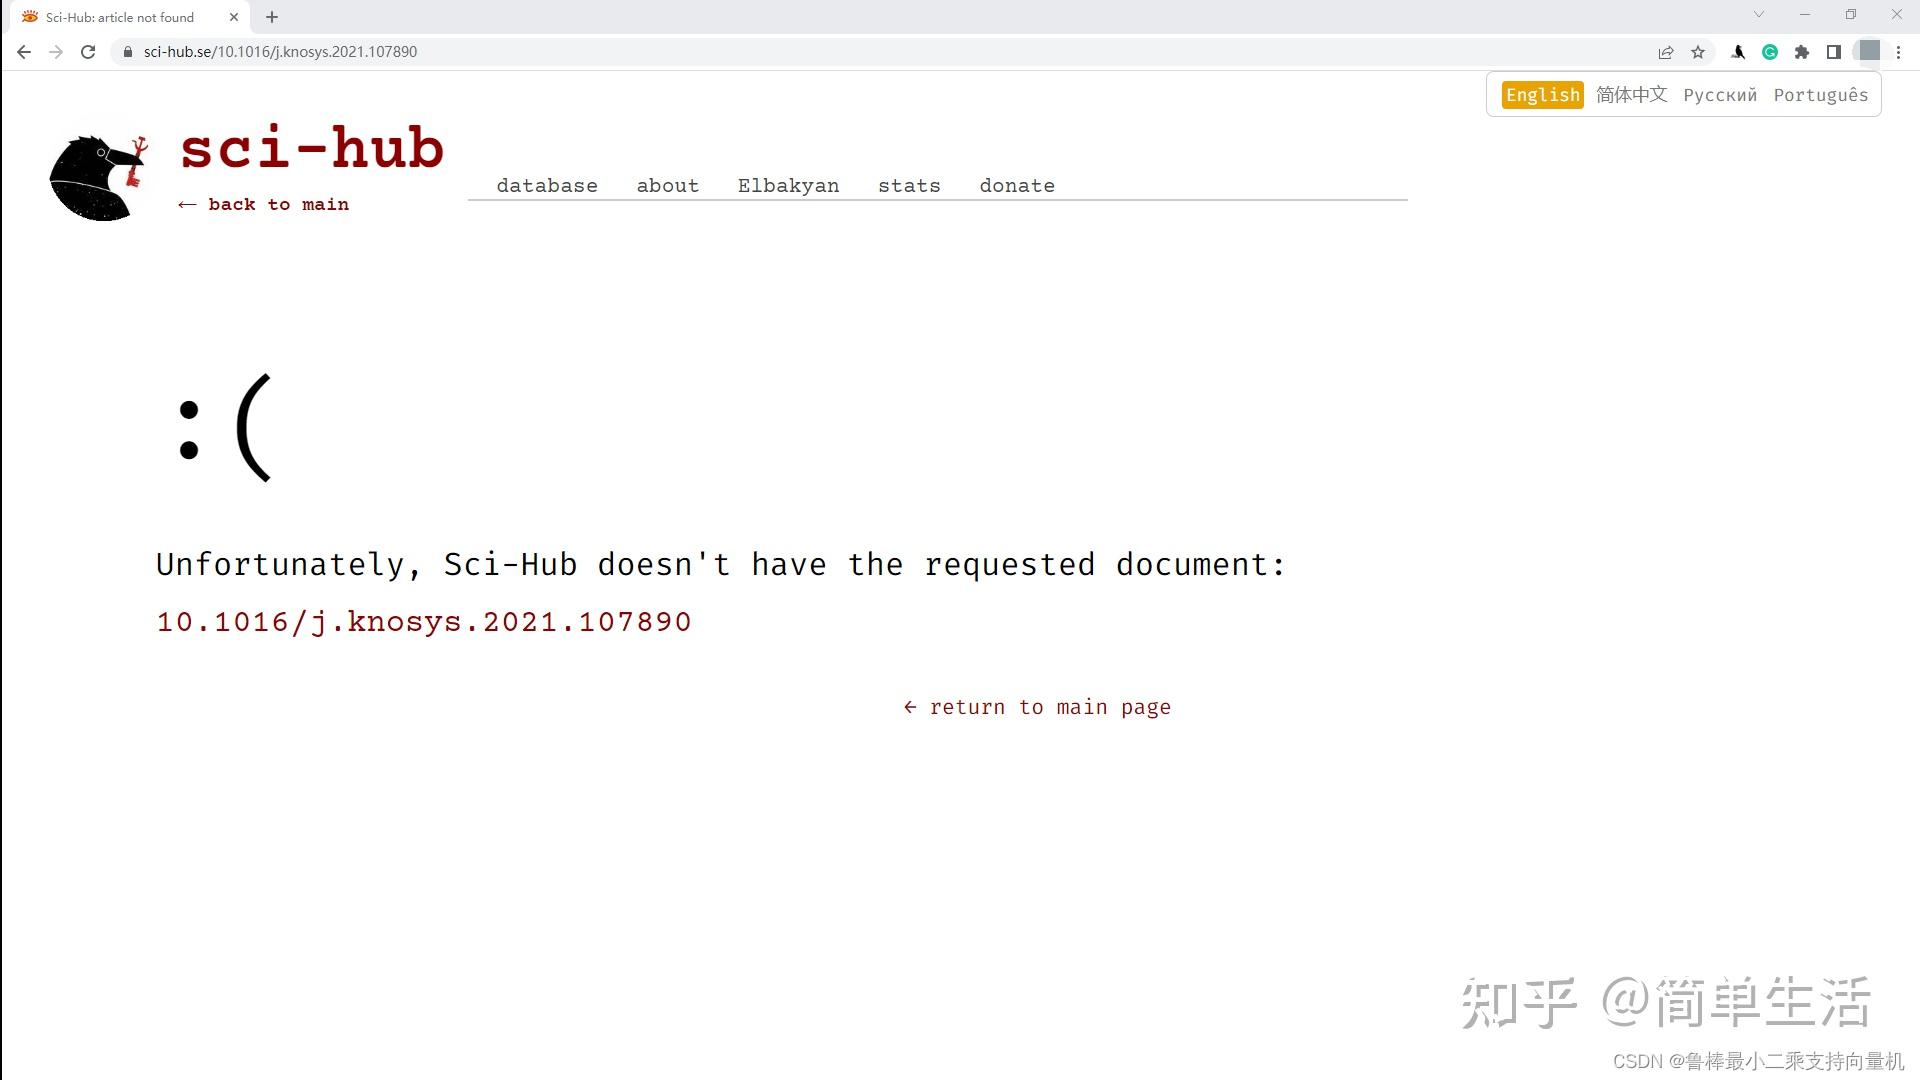Open the Grammarly extension icon

(1770, 52)
